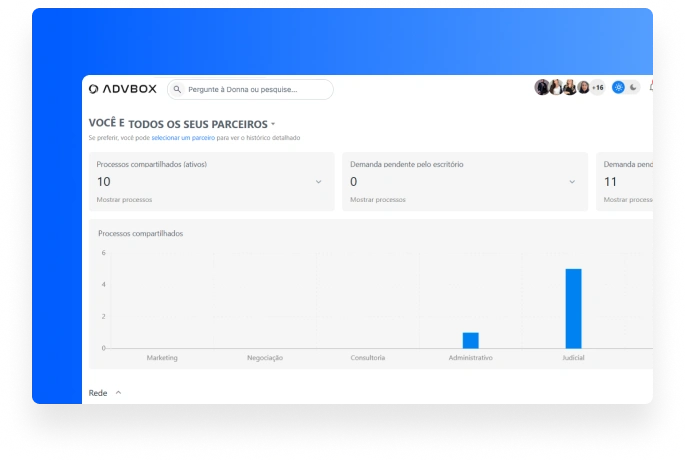Select the Judicial bar in the chart
Image resolution: width=685 pixels, height=460 pixels.
[573, 308]
